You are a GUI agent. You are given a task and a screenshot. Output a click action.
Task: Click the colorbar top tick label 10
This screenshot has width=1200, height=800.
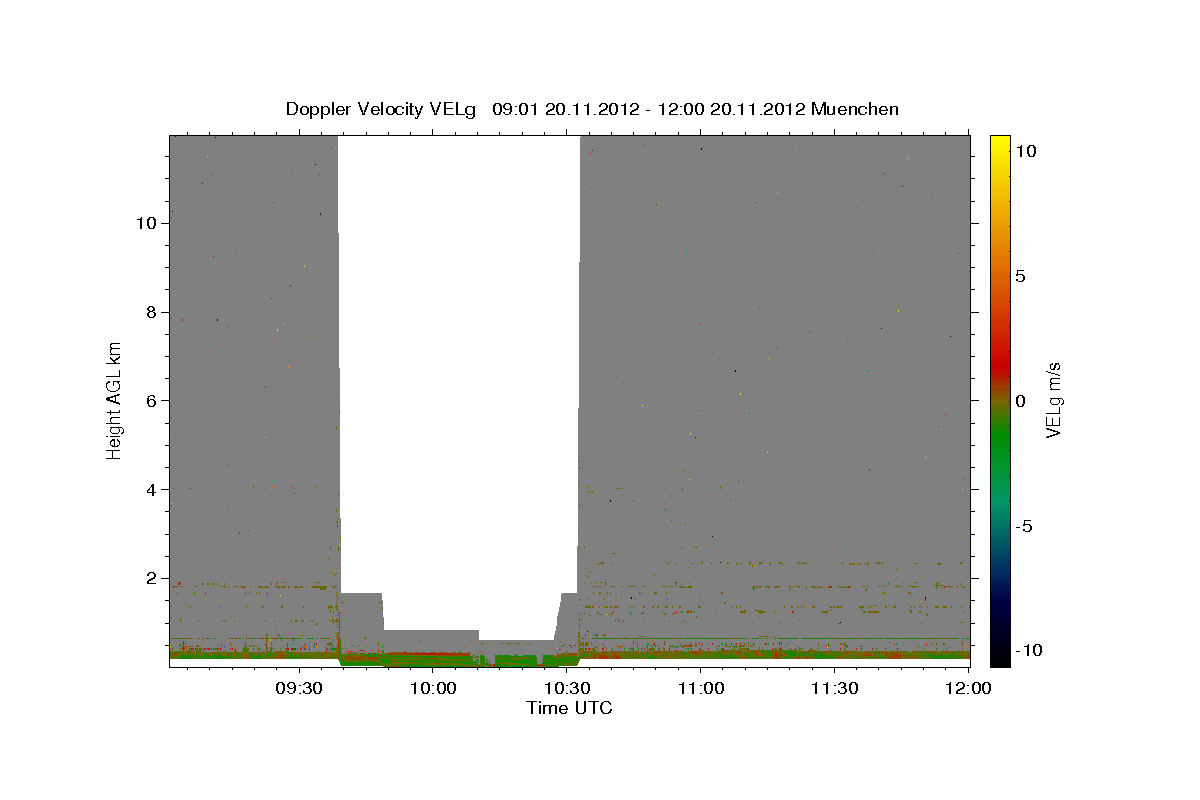pos(1025,151)
